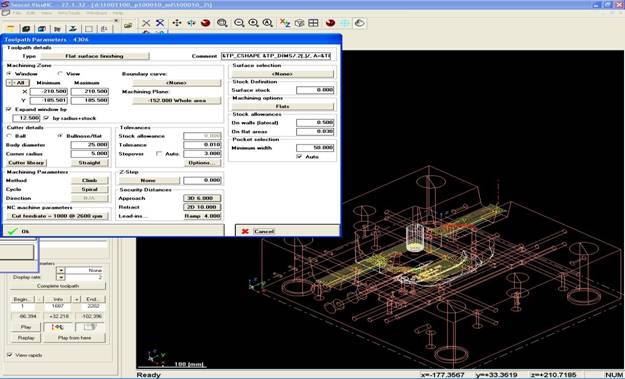Select the Ball cutter radio button
The image size is (625, 379).
point(9,136)
